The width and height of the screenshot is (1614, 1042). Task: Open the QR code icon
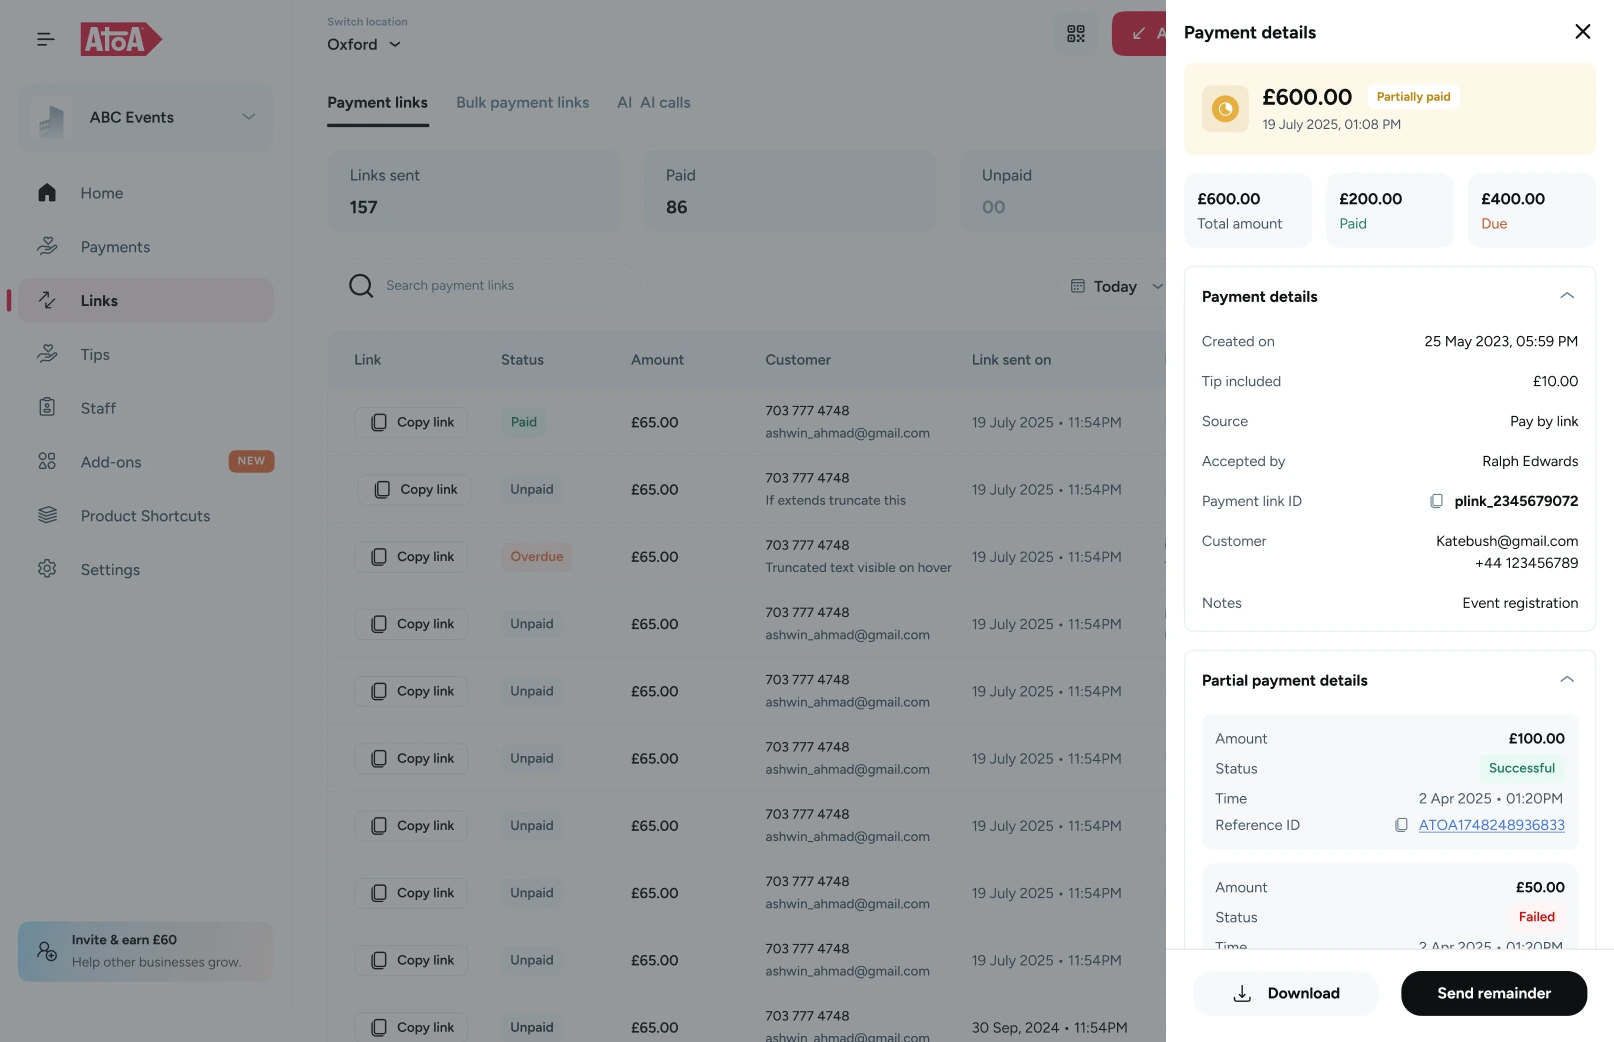pyautogui.click(x=1076, y=34)
